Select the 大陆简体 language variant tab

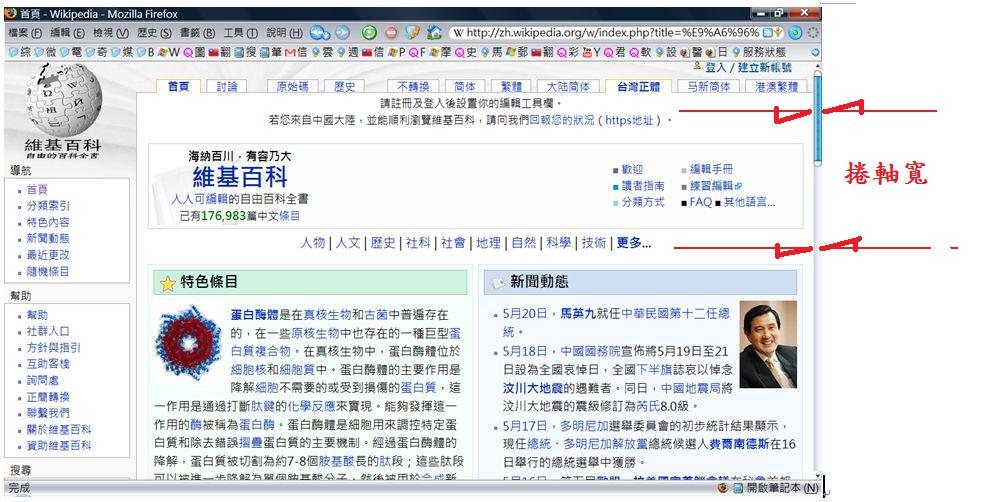tap(567, 87)
